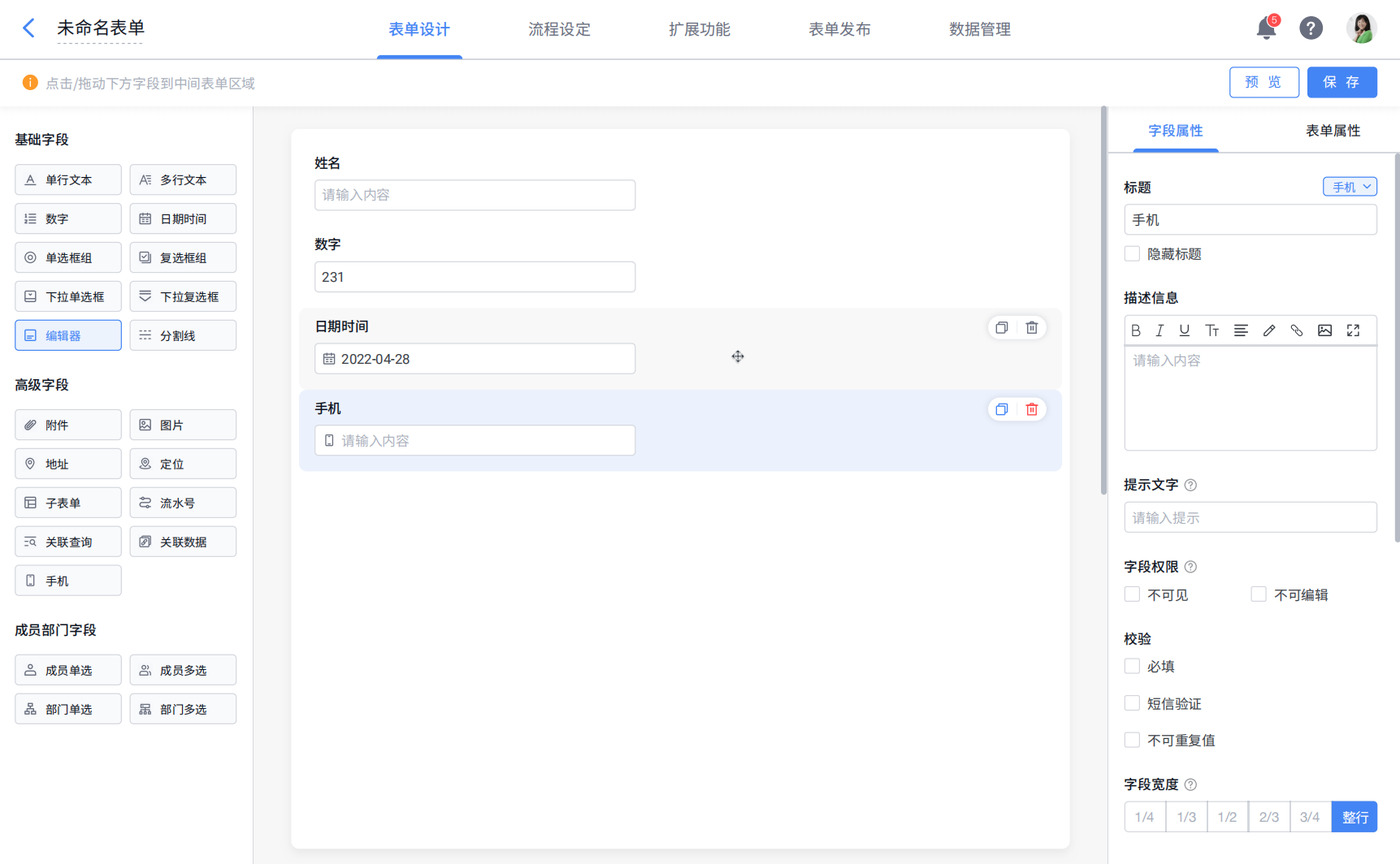Add a 图片 image field

point(183,425)
